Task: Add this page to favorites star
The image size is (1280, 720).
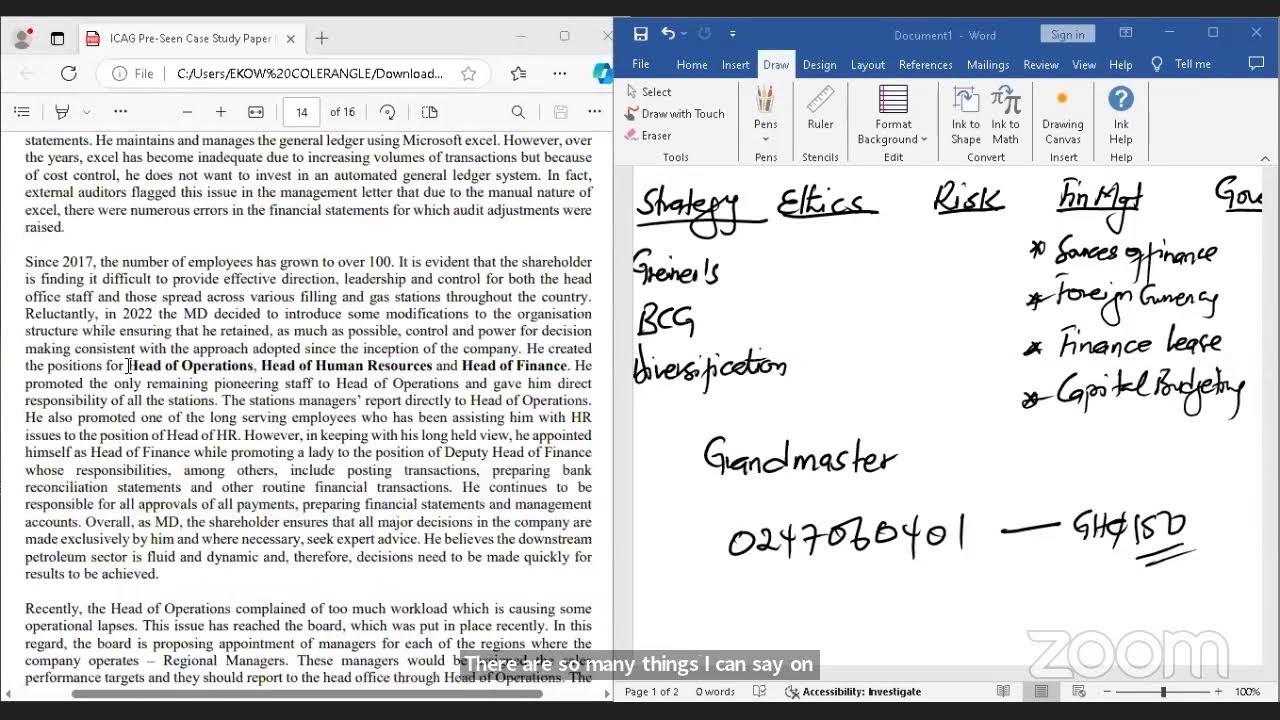Action: tap(468, 73)
